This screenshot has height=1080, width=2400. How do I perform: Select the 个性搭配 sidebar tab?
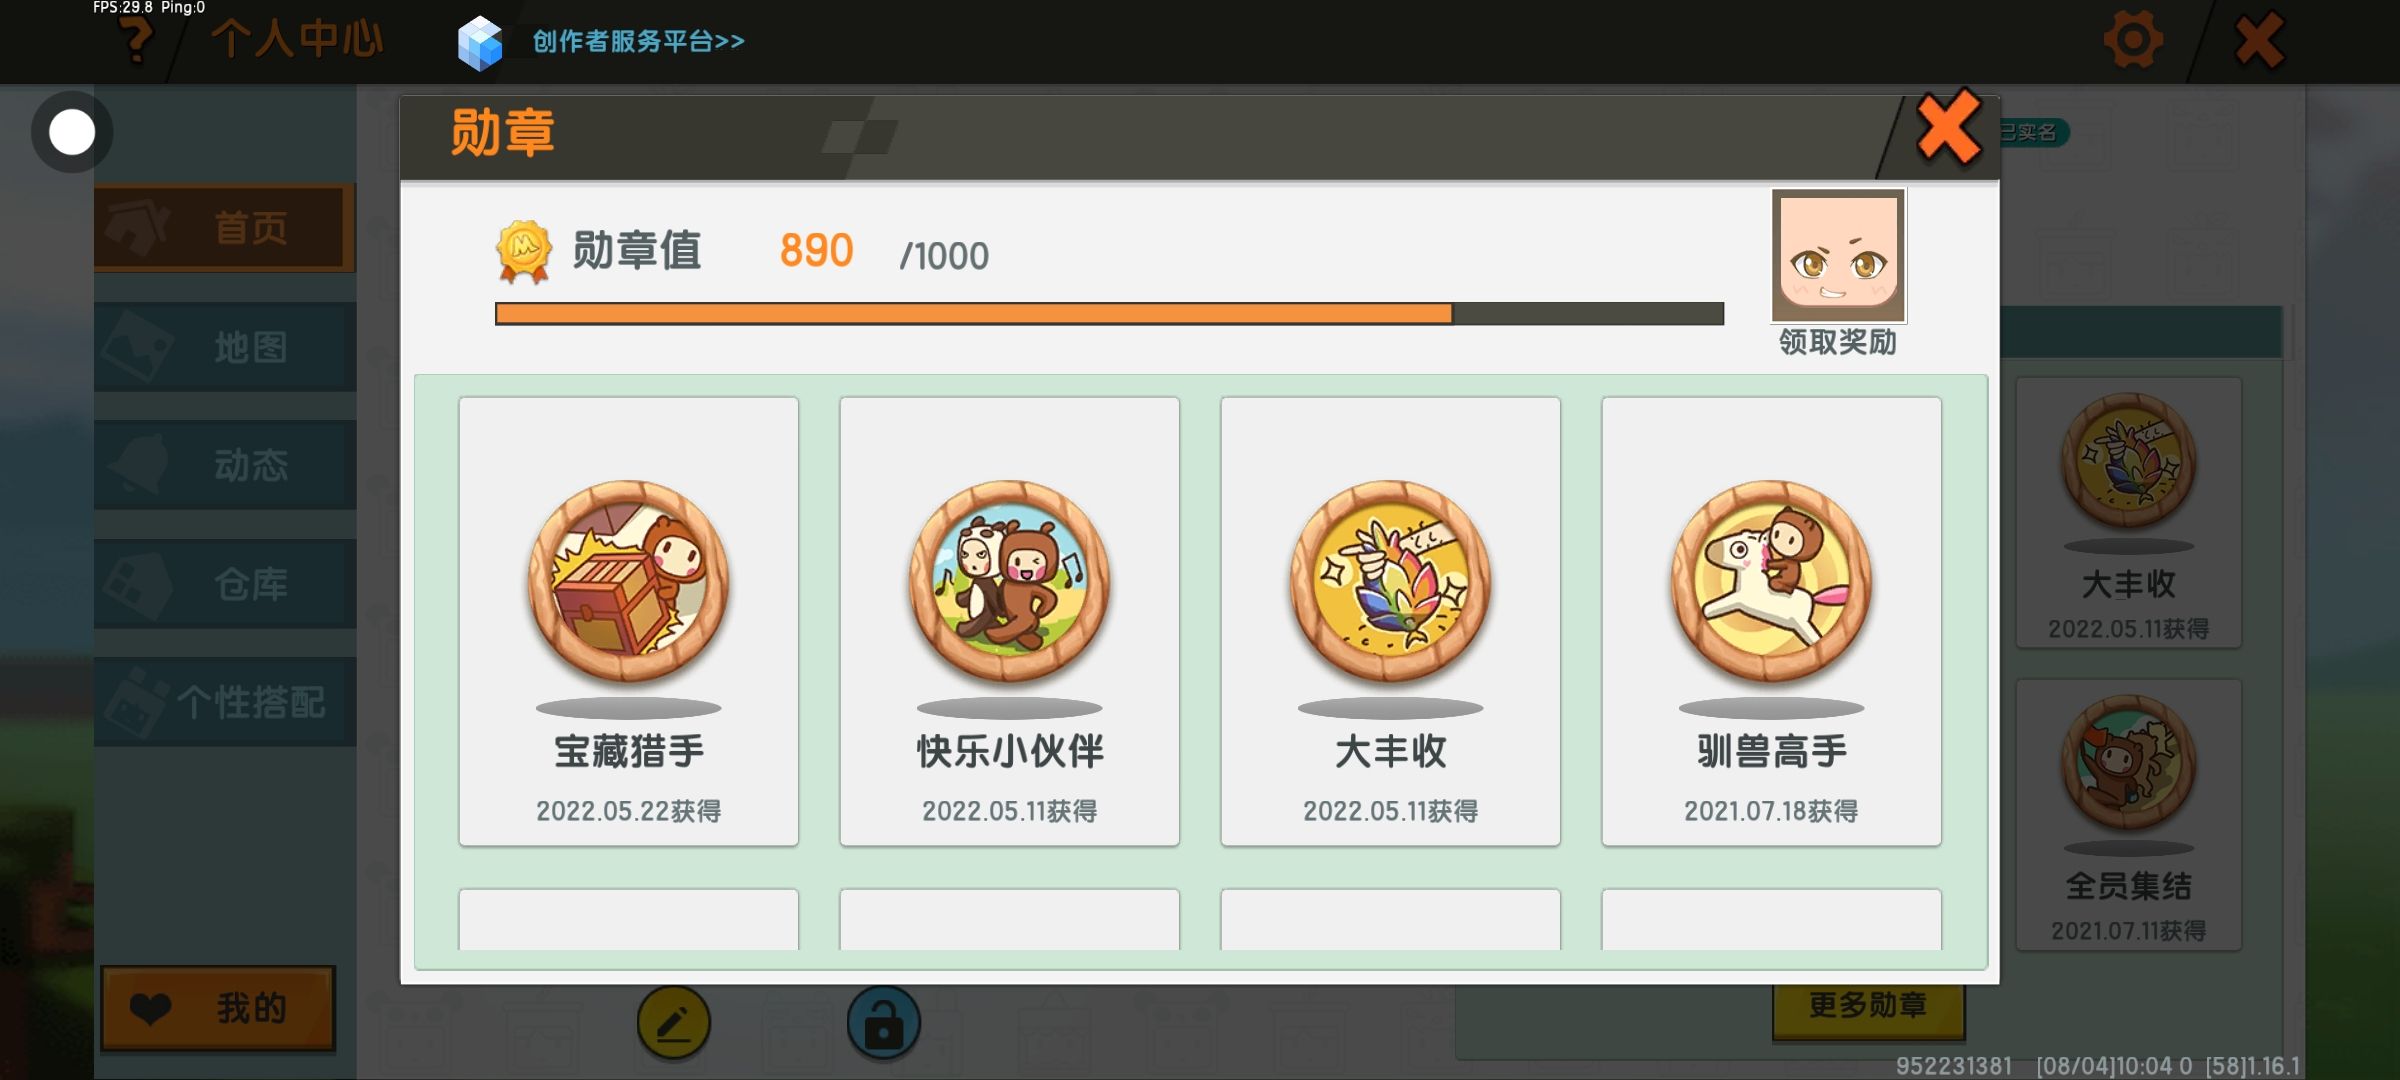point(224,702)
